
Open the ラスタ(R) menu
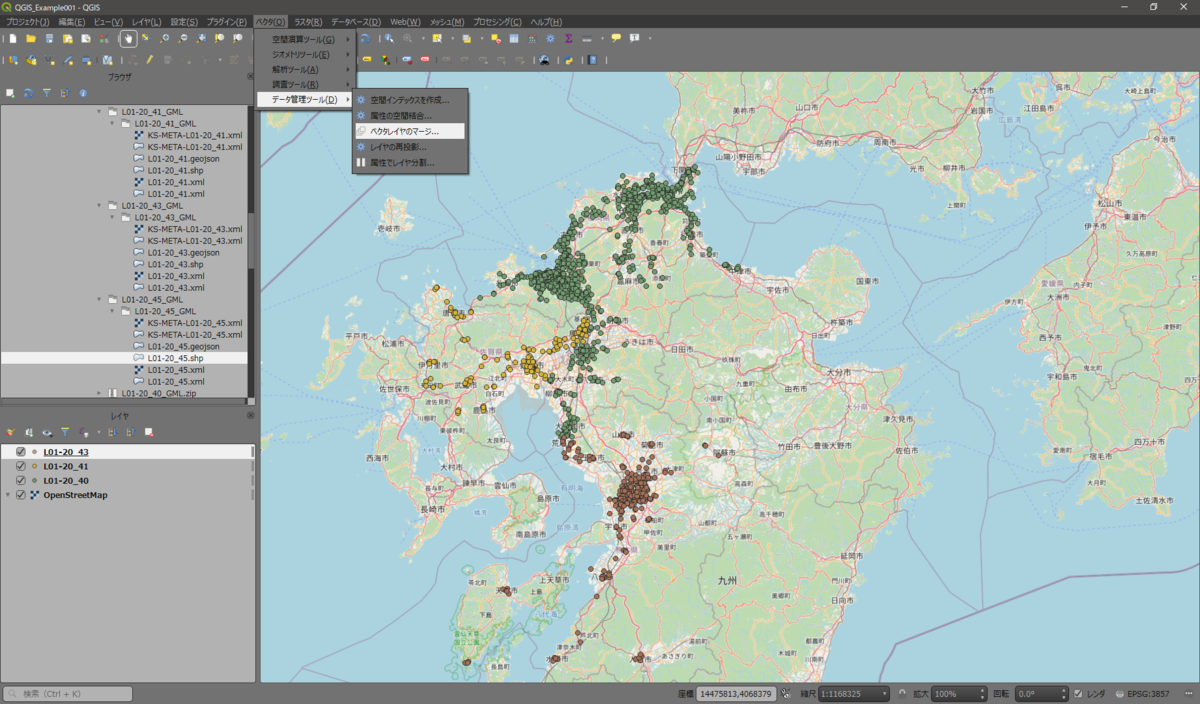[x=308, y=21]
